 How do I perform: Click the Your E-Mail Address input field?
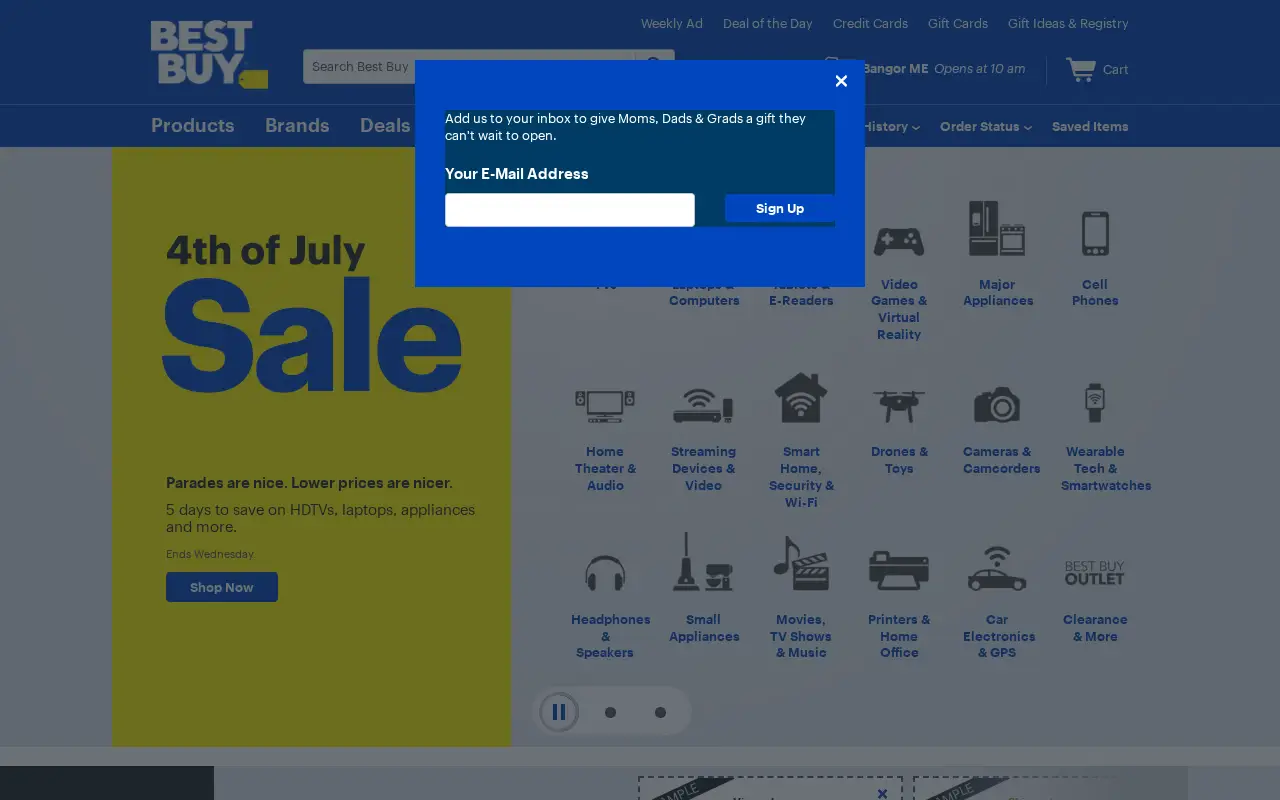point(570,210)
